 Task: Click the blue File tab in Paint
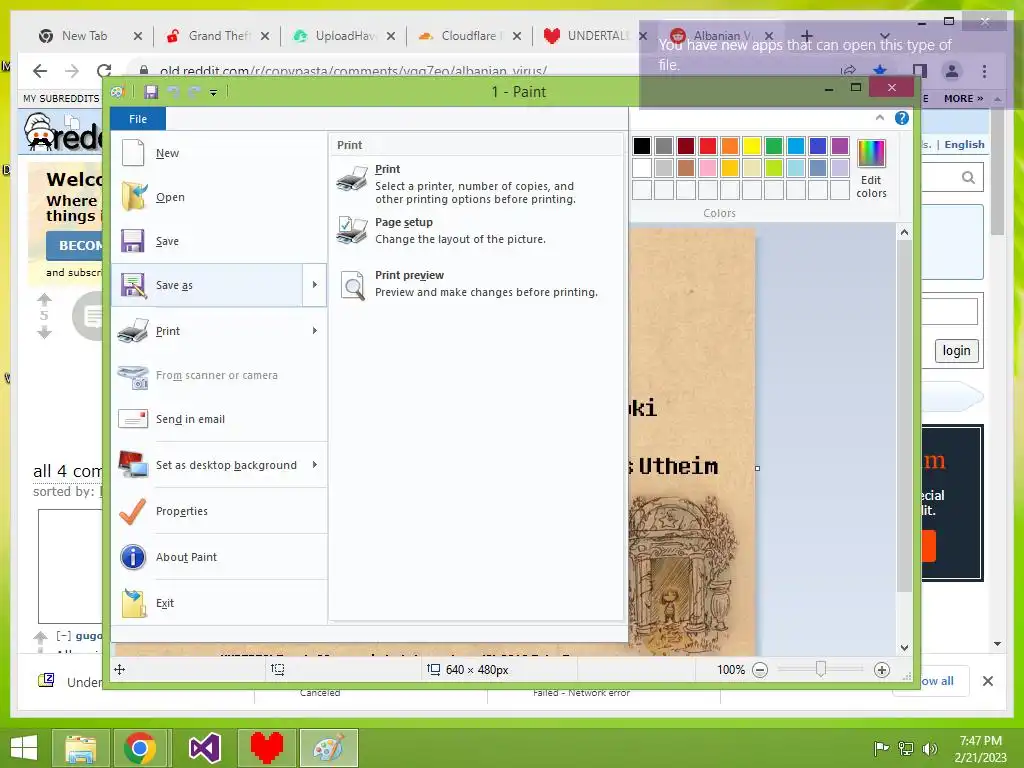138,119
